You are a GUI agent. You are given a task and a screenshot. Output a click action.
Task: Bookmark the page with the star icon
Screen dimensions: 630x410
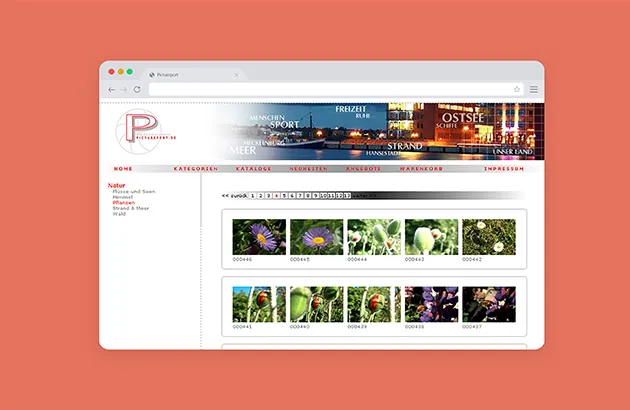(517, 90)
